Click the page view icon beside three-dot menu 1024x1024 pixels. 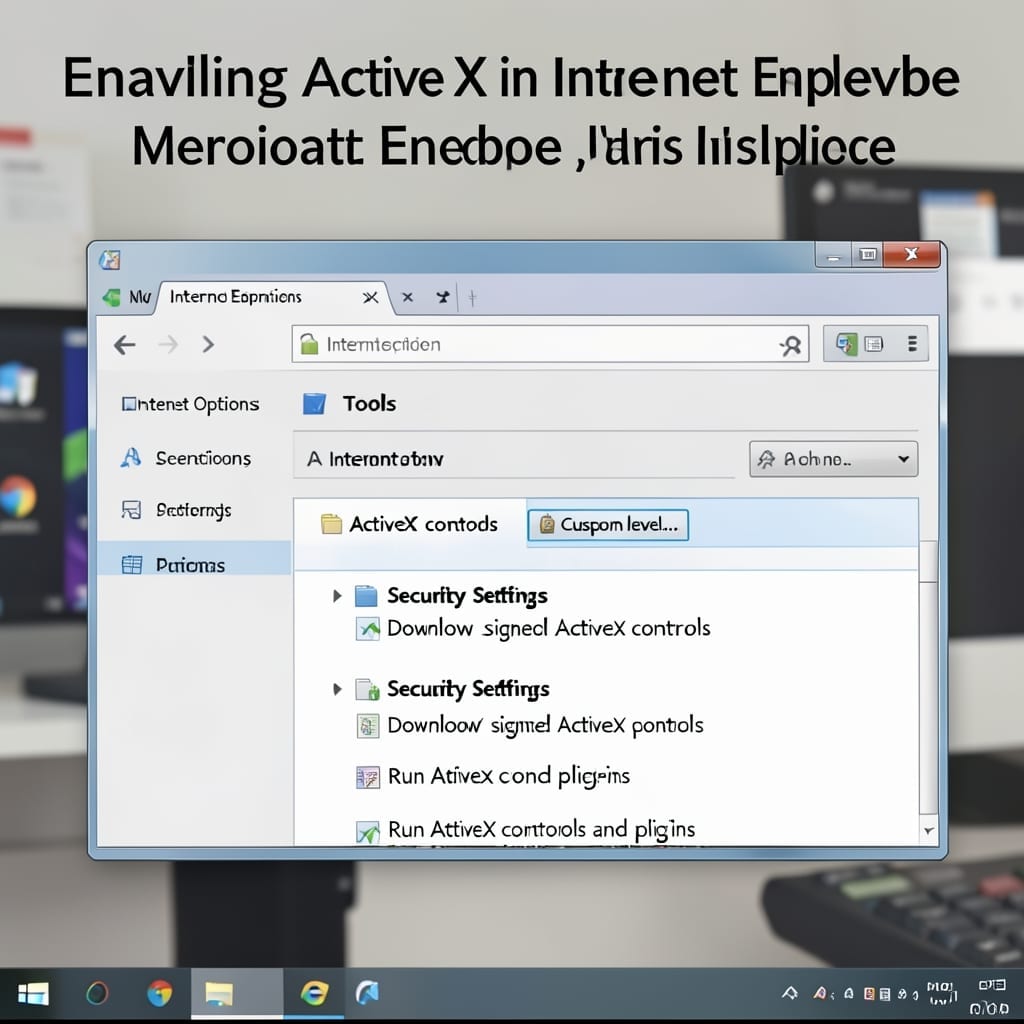pos(874,344)
